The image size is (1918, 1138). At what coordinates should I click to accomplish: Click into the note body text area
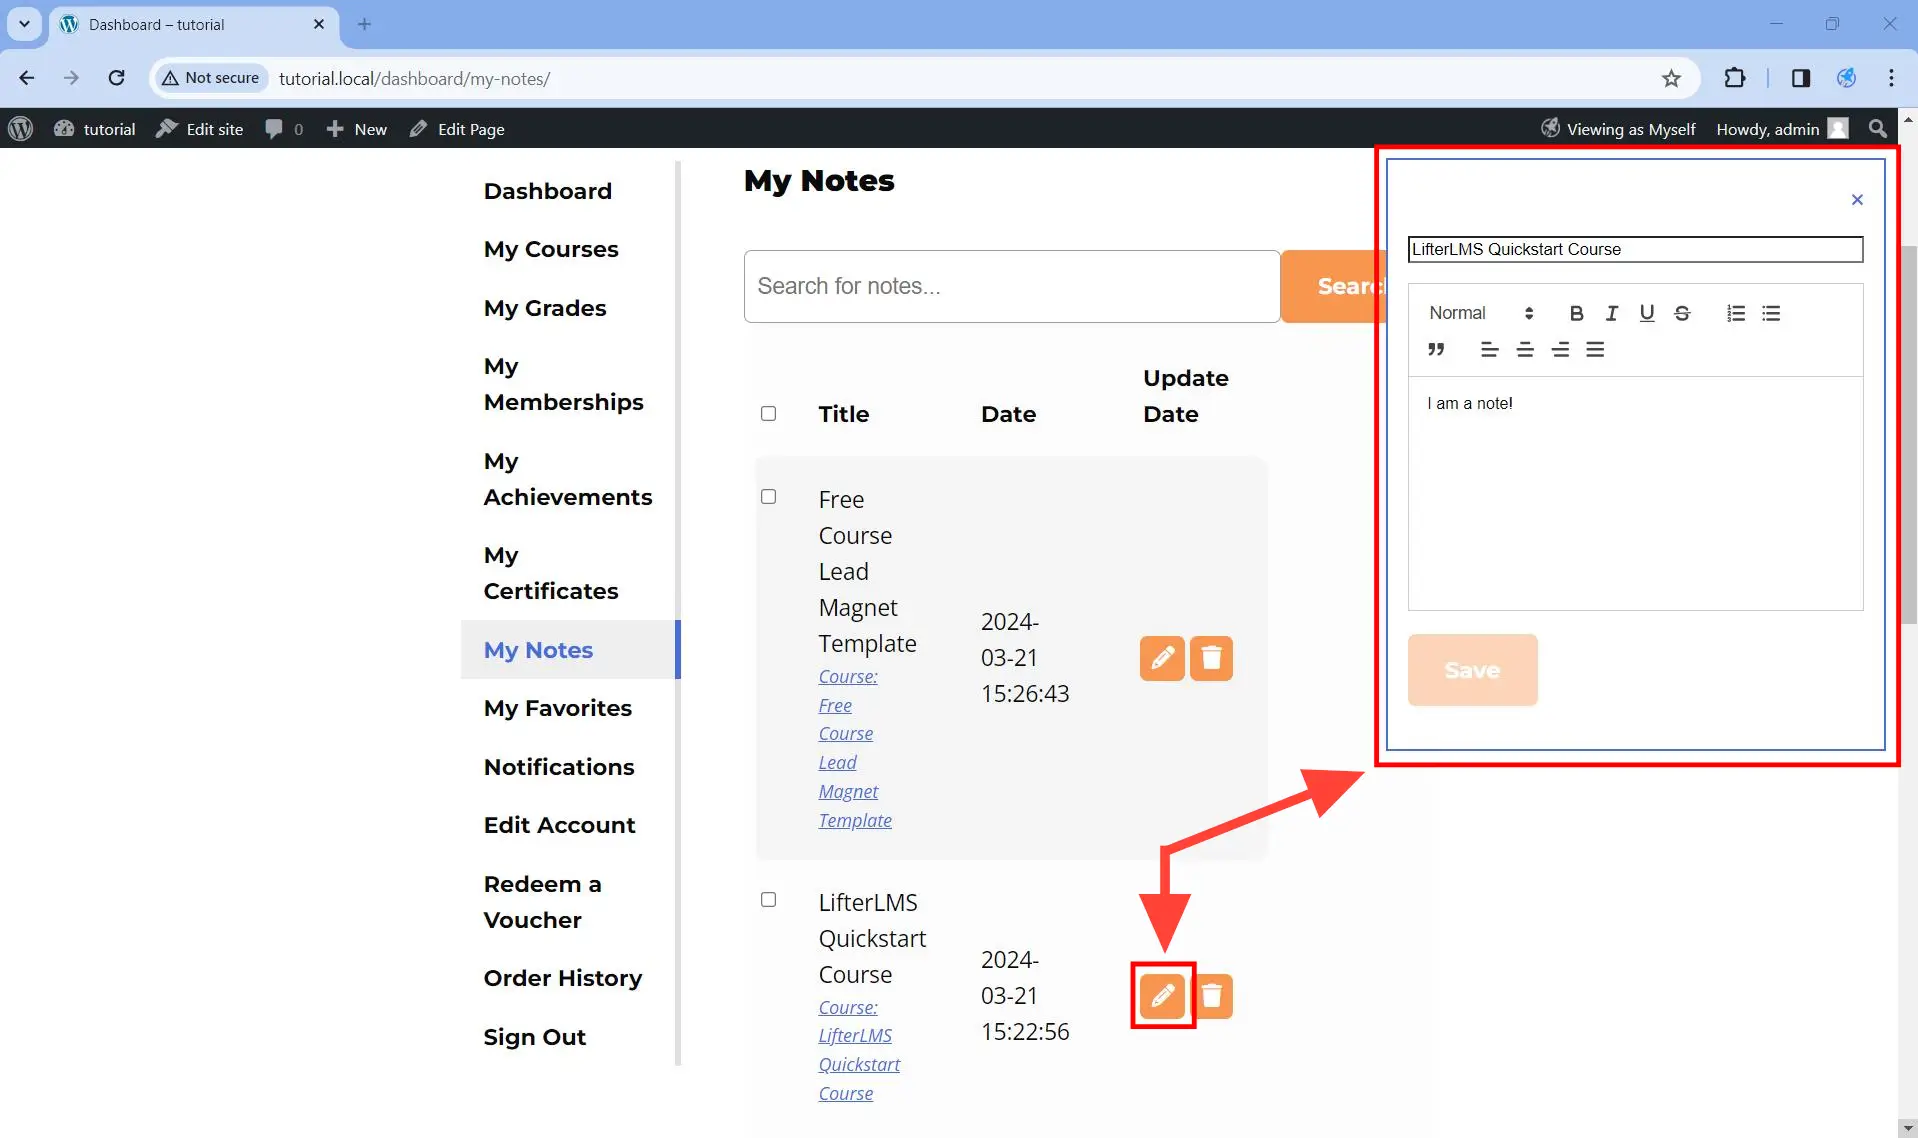click(1635, 493)
